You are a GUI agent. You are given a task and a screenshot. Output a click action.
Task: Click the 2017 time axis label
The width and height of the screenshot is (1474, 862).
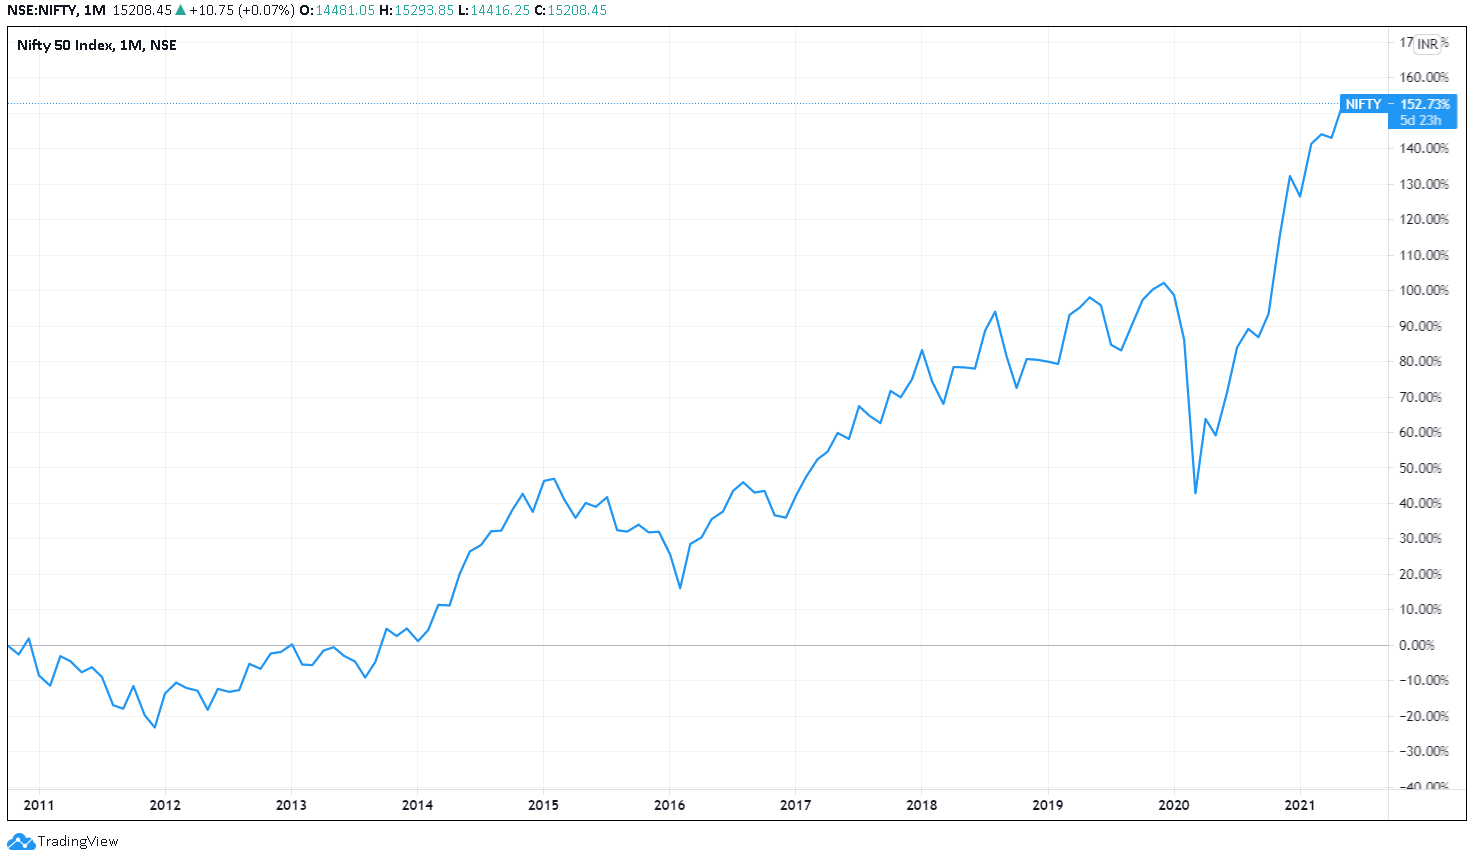(x=795, y=805)
